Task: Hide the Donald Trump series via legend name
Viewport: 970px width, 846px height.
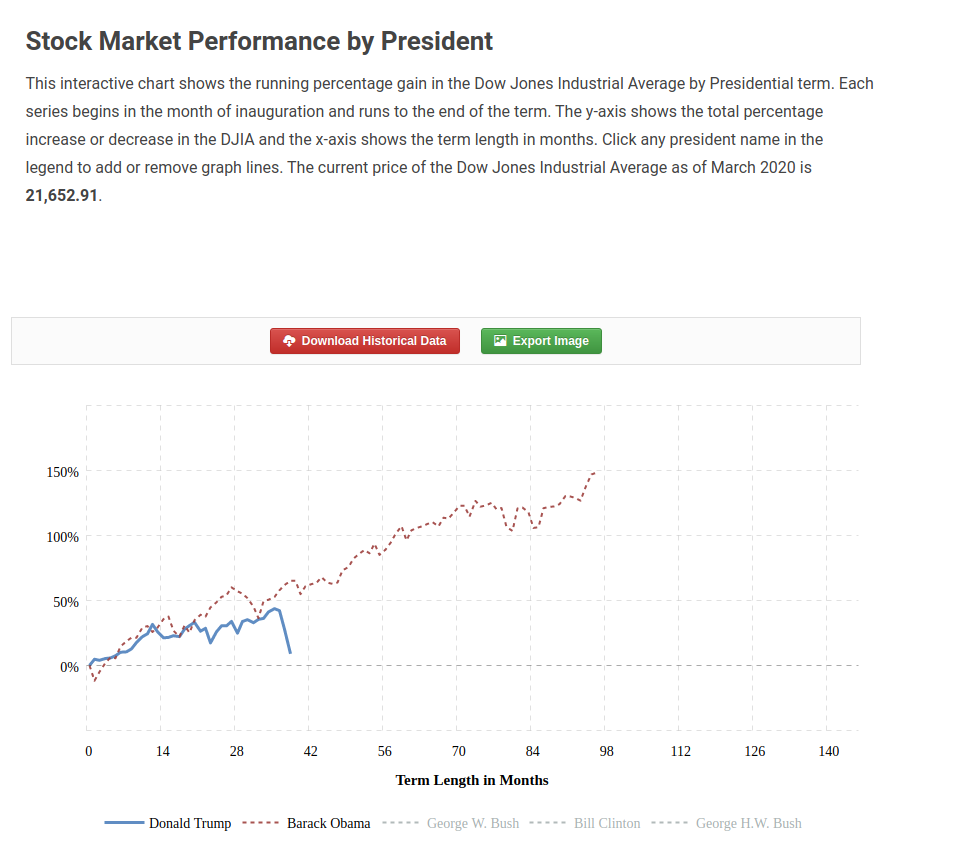Action: point(190,824)
